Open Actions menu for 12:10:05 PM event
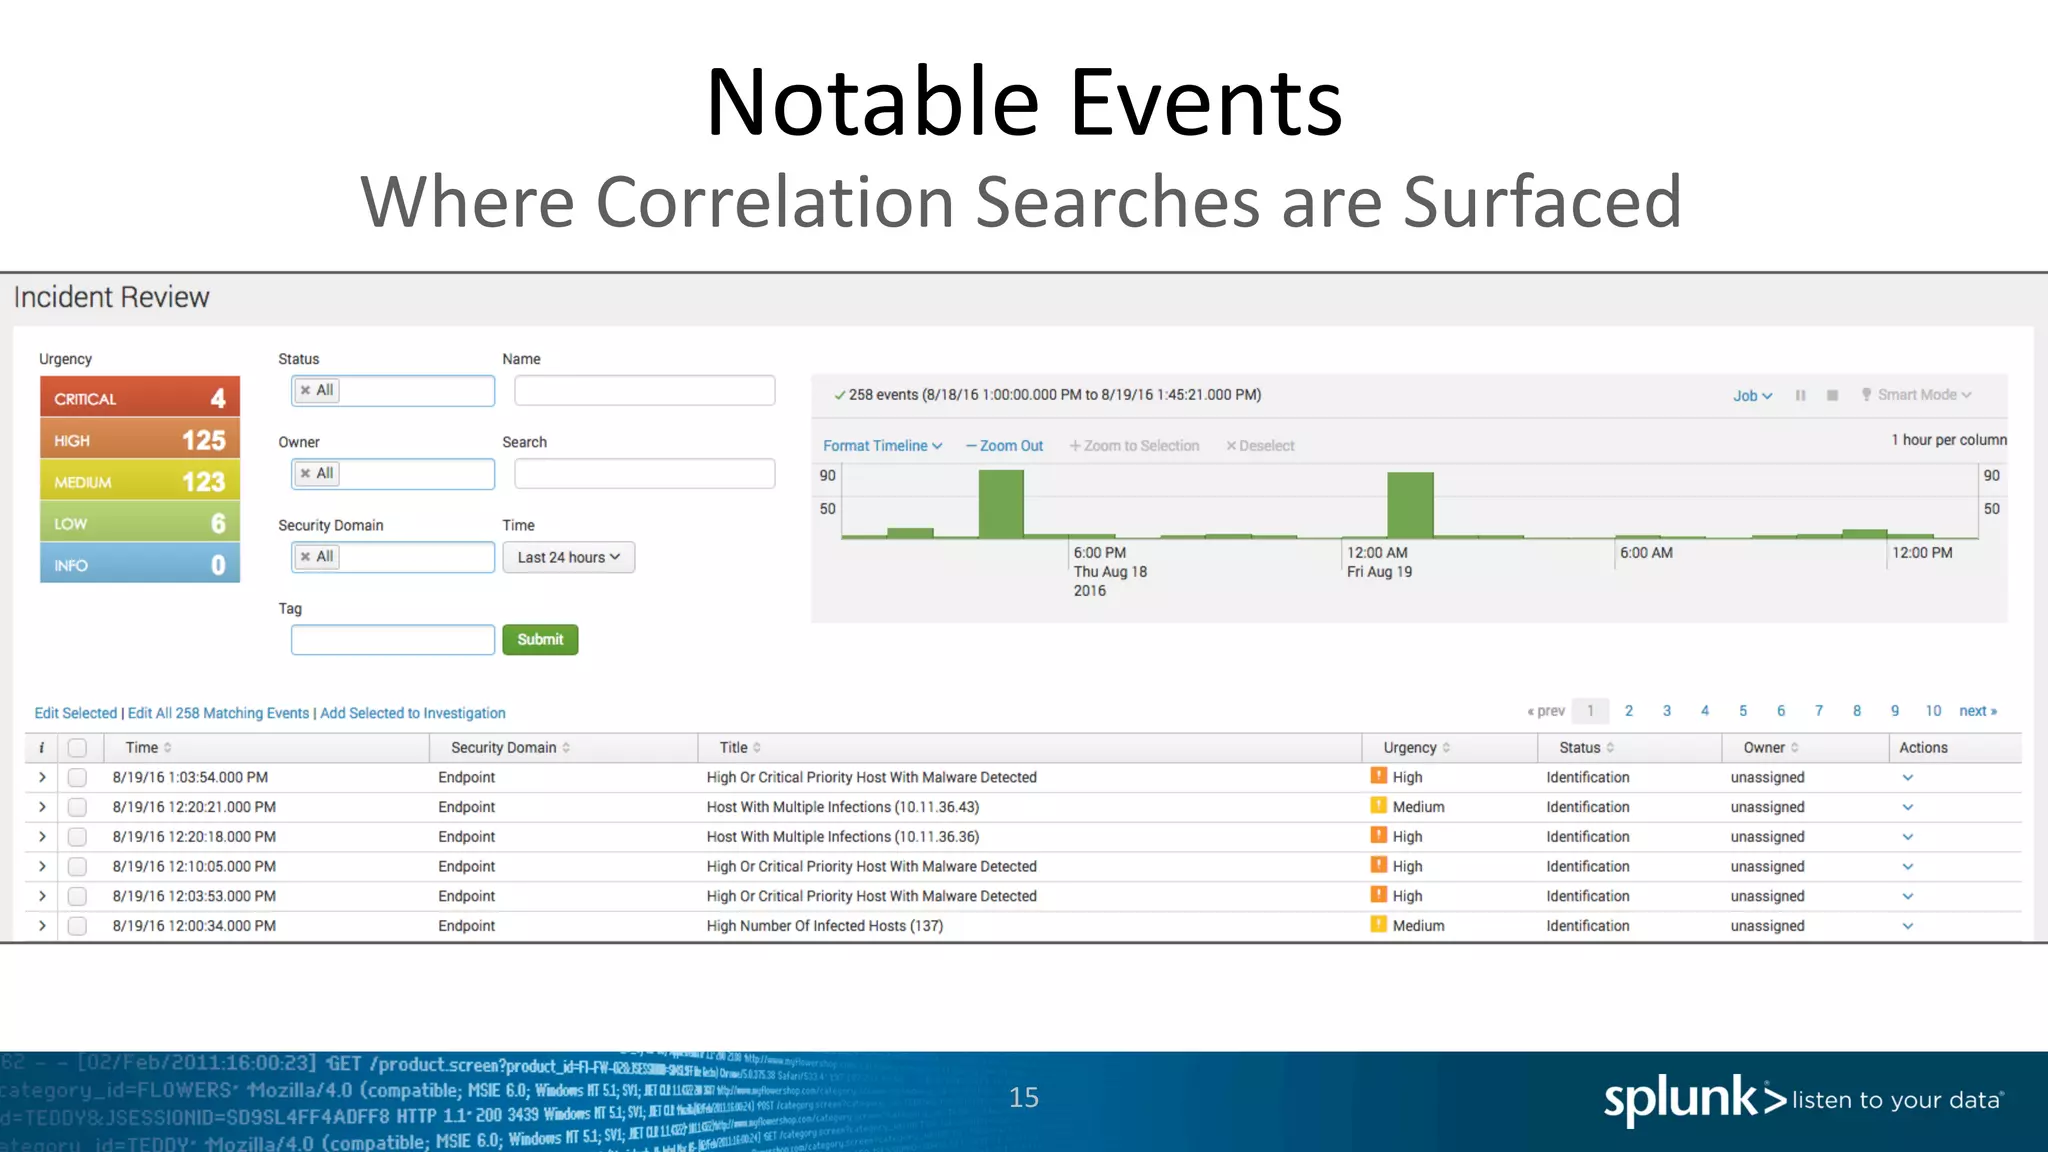 point(1908,866)
